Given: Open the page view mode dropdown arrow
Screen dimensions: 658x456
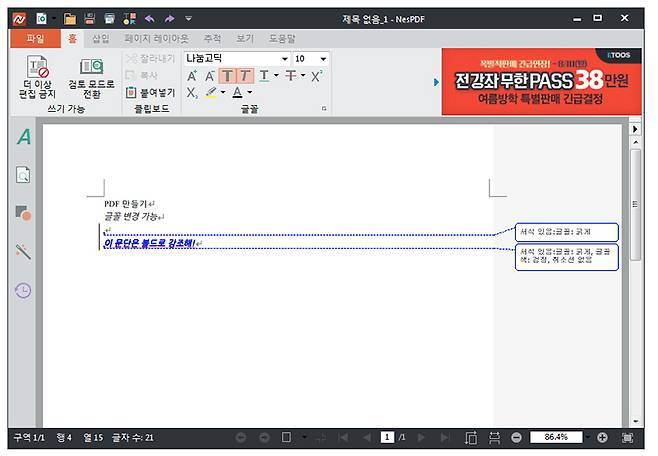Looking at the screenshot, I should pos(304,438).
